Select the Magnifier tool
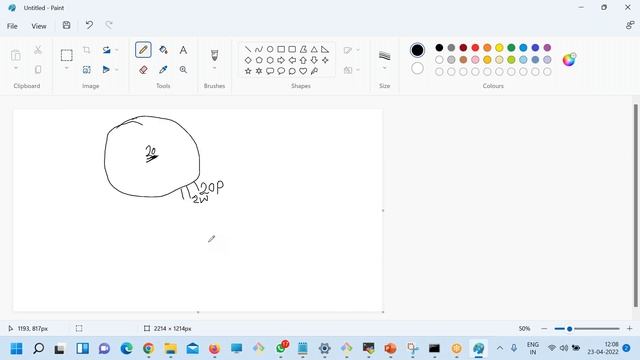 (183, 70)
